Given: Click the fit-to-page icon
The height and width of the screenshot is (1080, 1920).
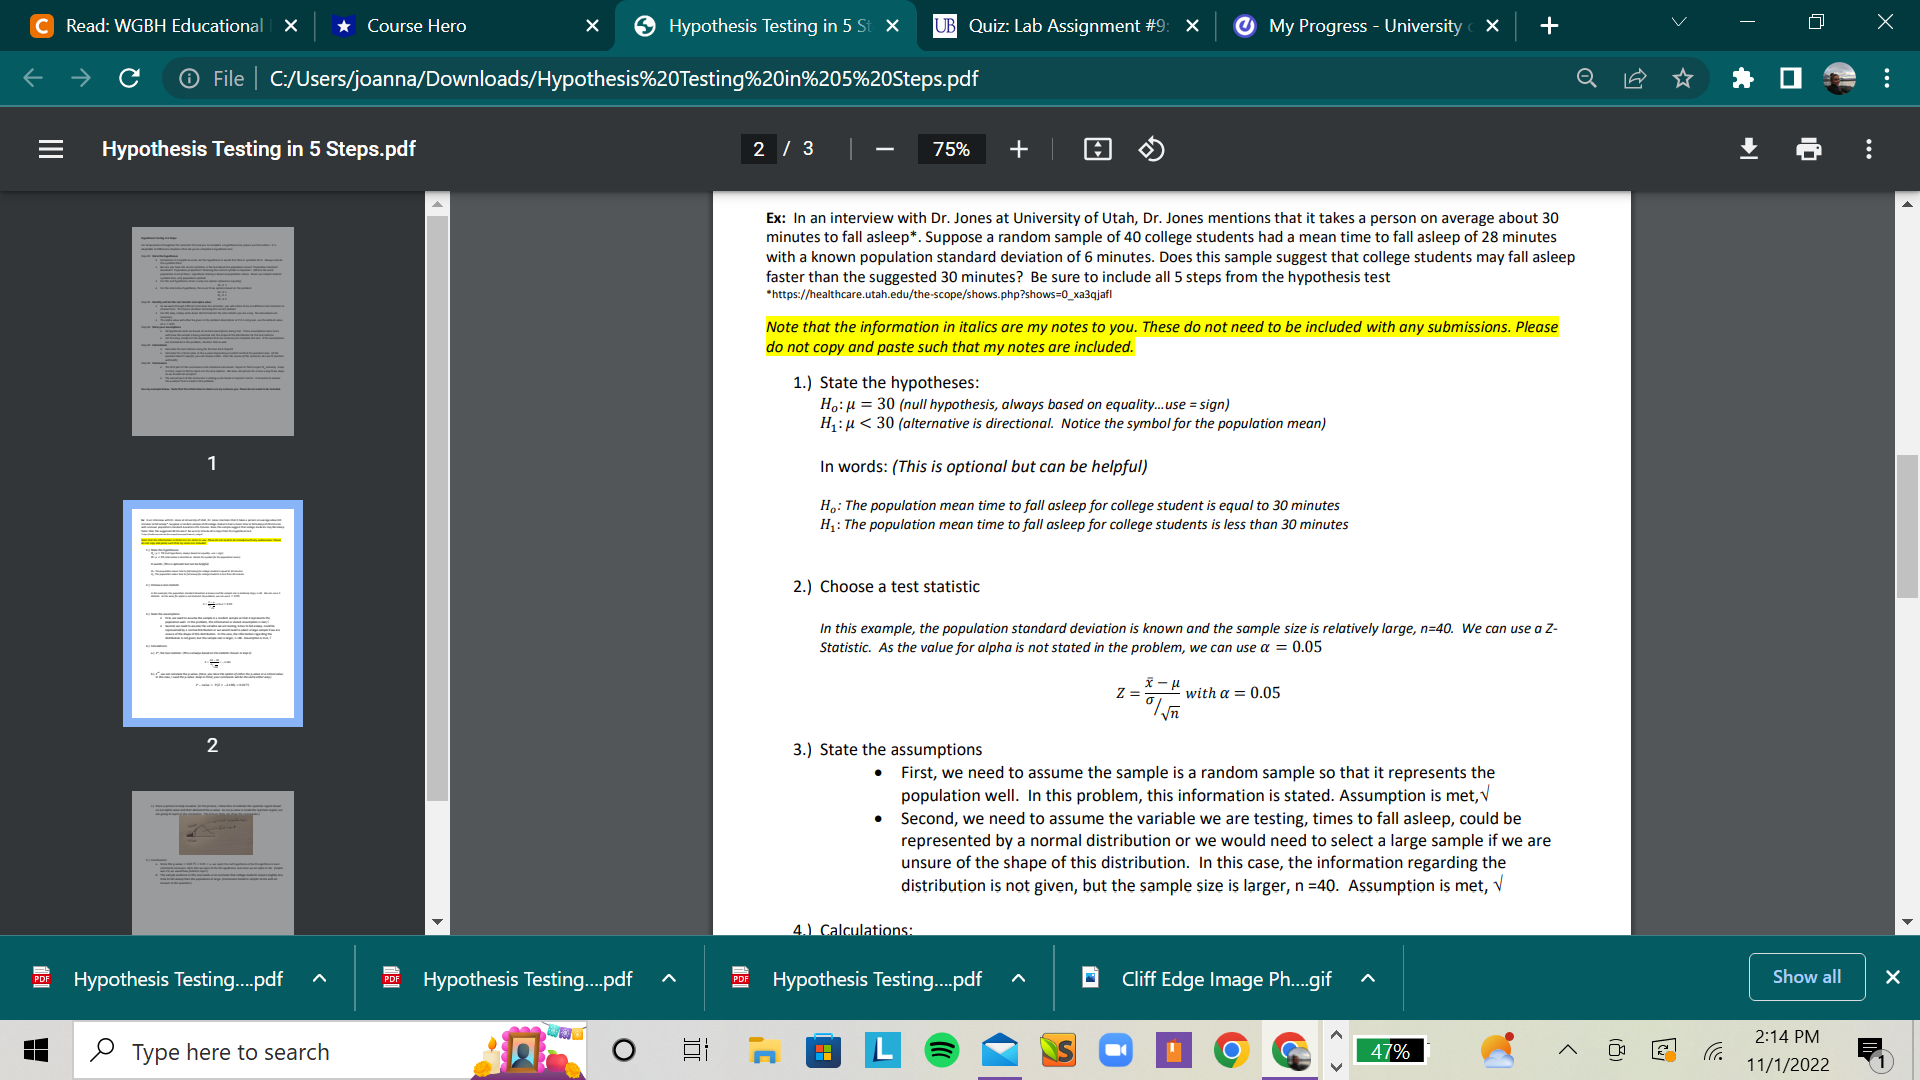Looking at the screenshot, I should (x=1098, y=149).
